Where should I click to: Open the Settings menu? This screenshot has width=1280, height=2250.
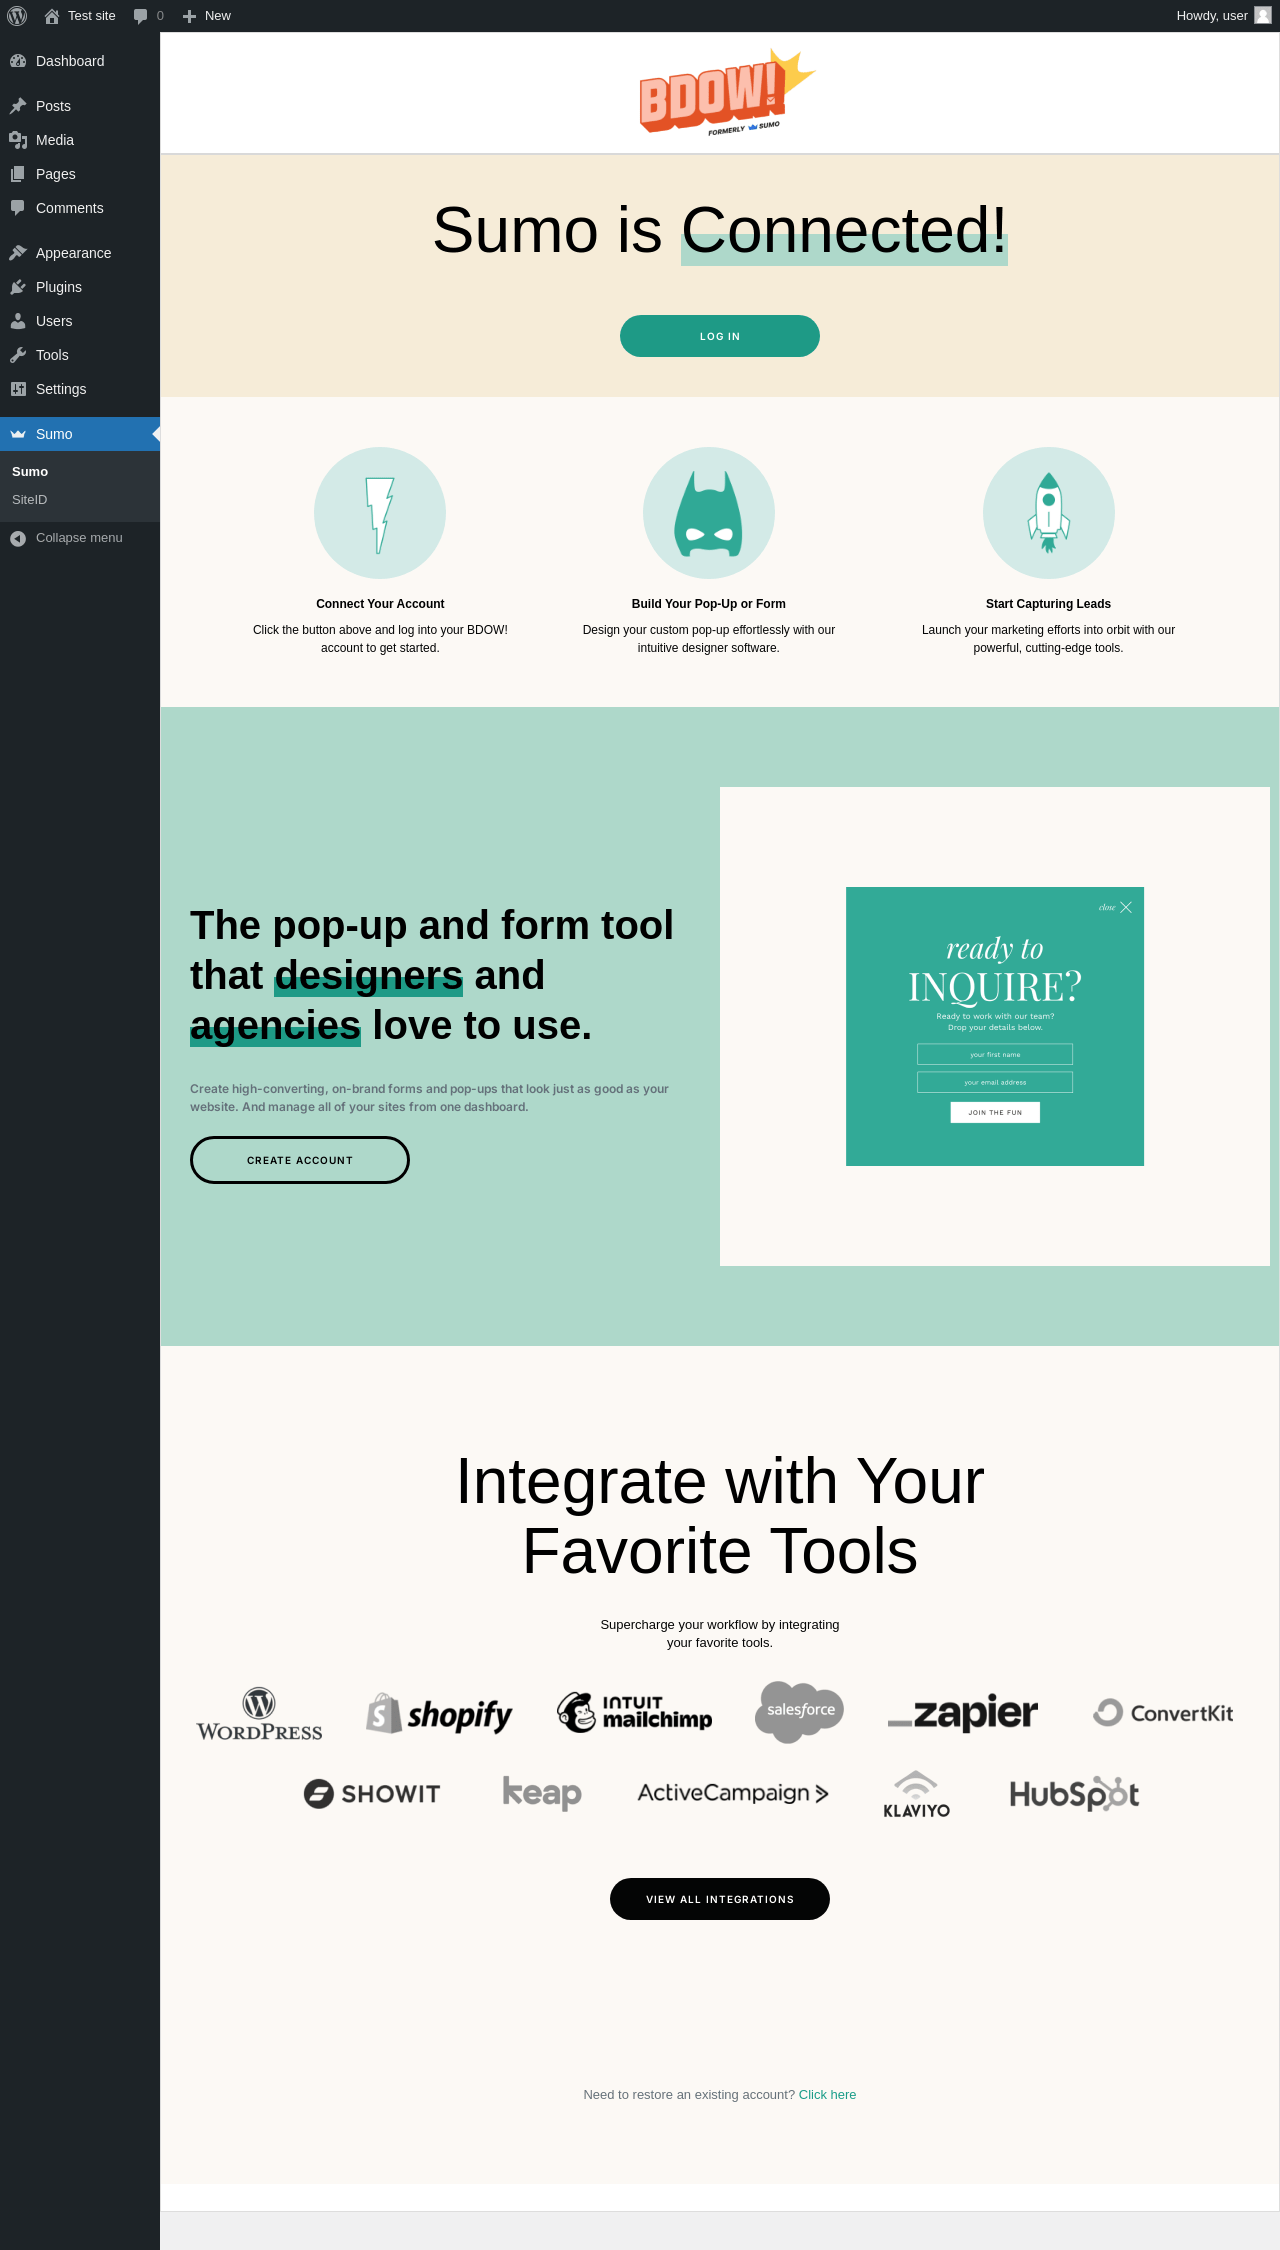click(x=80, y=389)
